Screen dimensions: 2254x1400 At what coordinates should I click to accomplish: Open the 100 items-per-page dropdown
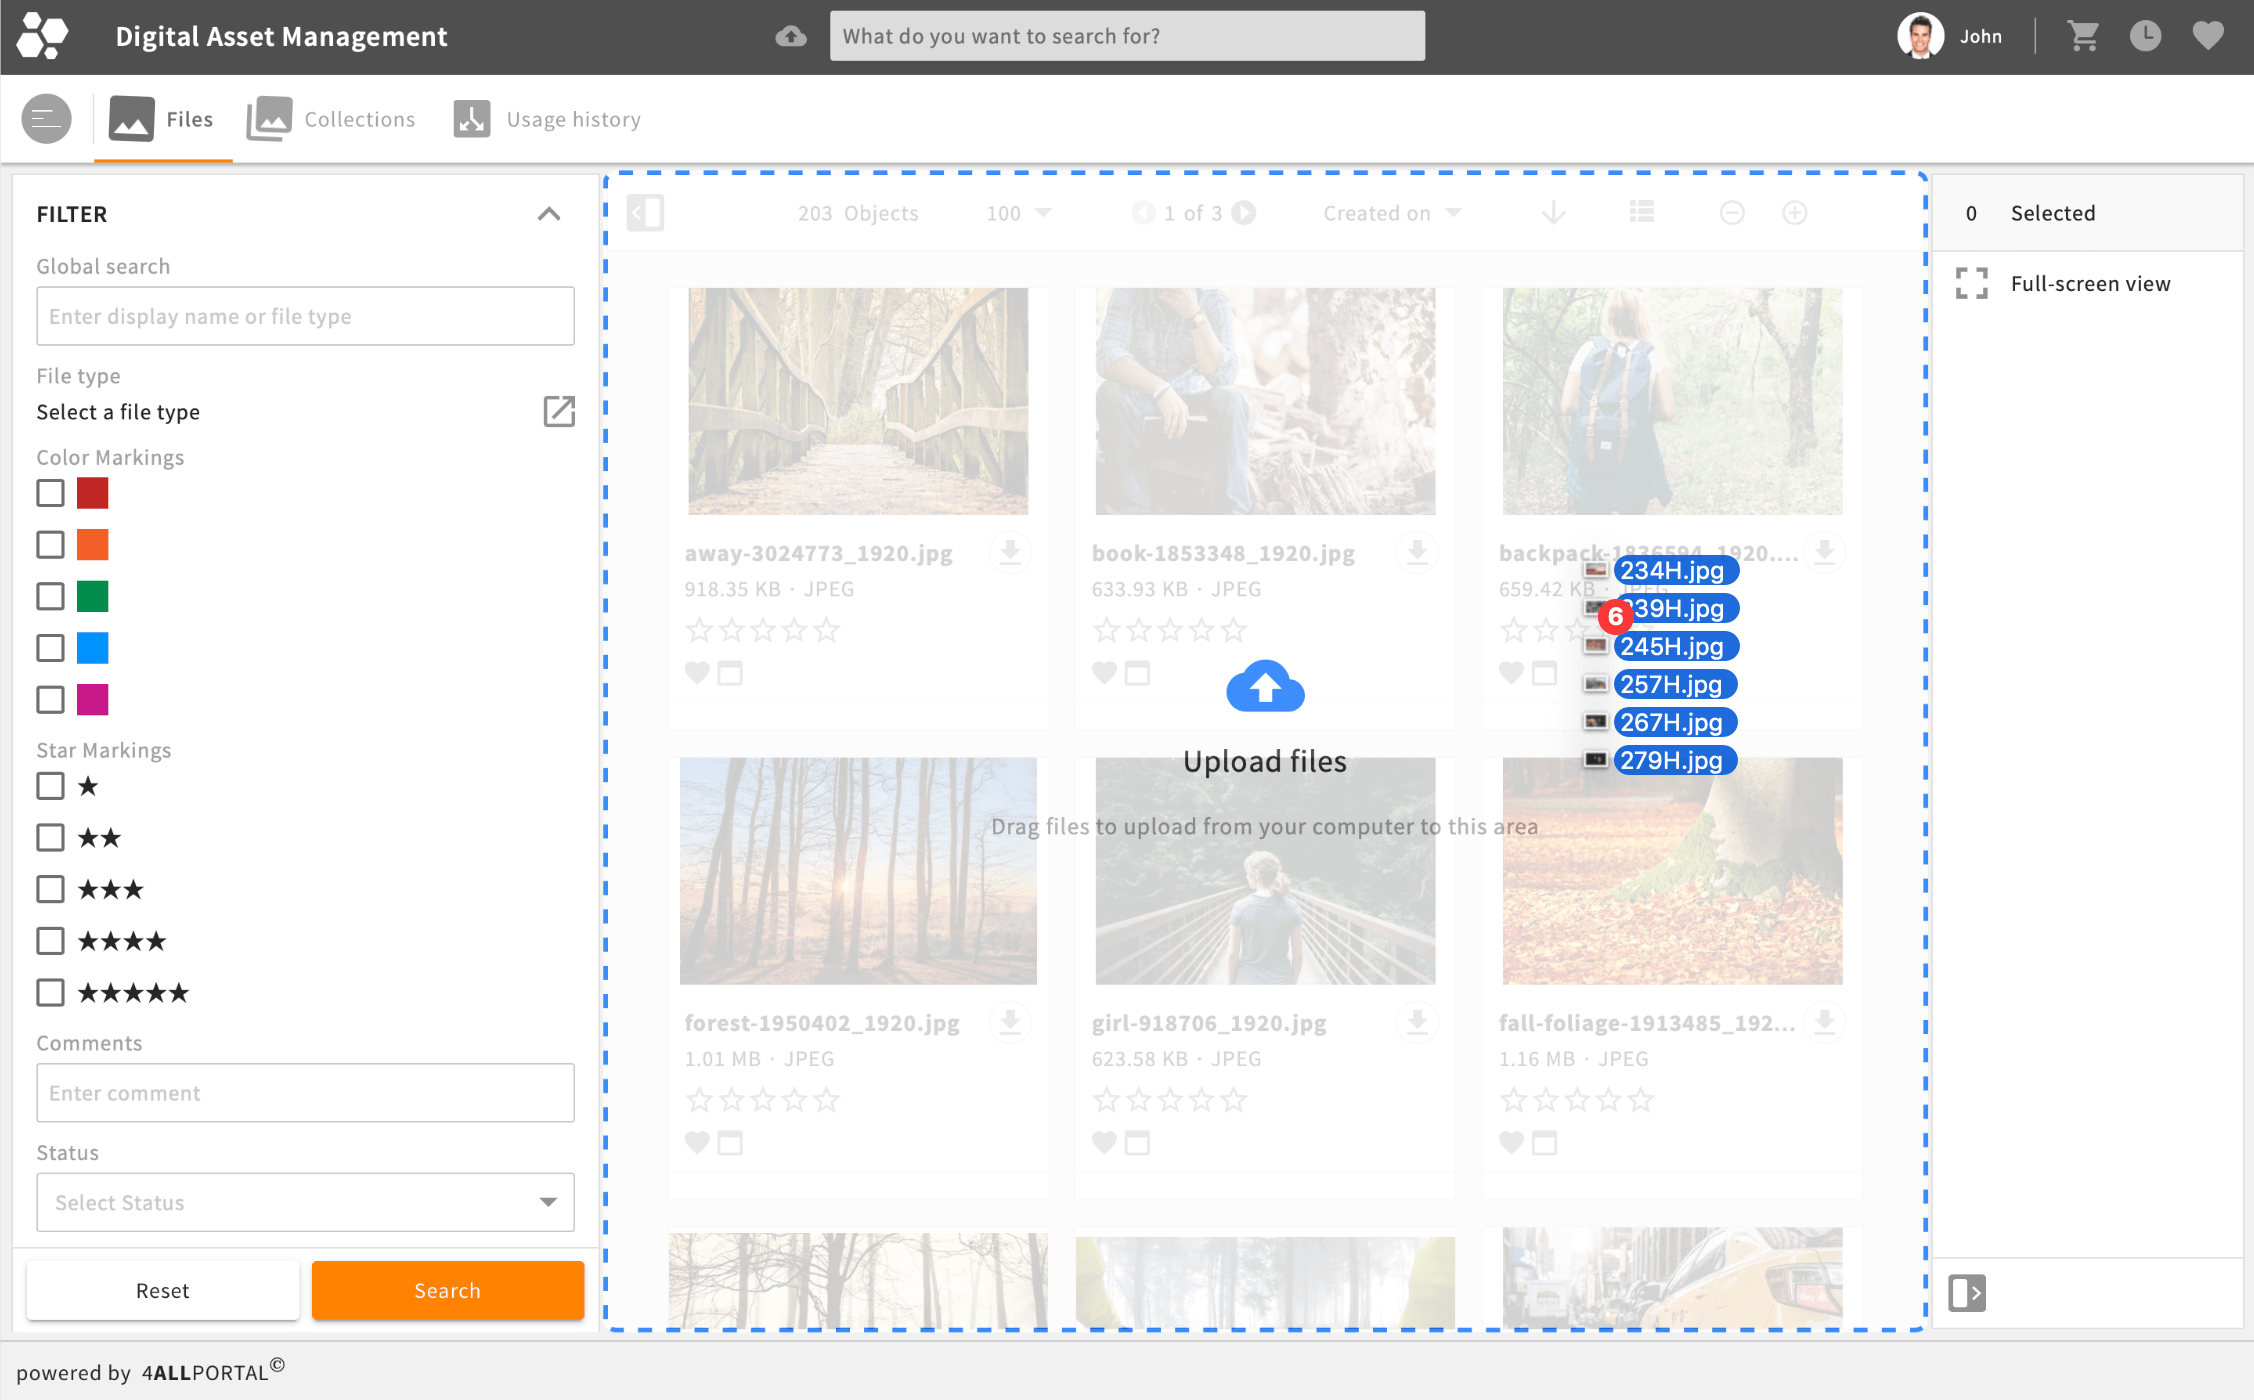pyautogui.click(x=1018, y=213)
